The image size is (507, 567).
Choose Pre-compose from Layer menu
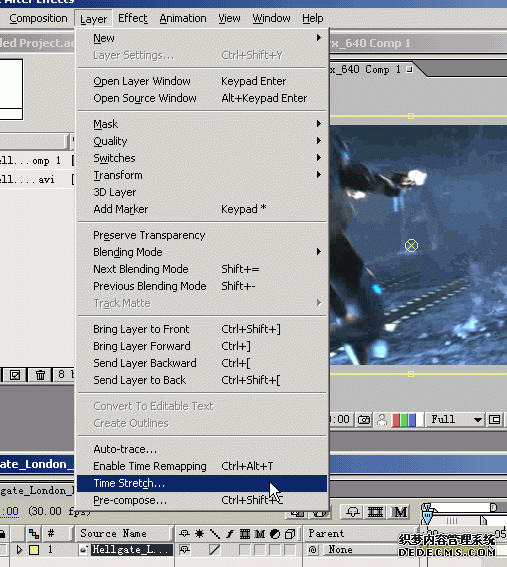click(x=202, y=500)
